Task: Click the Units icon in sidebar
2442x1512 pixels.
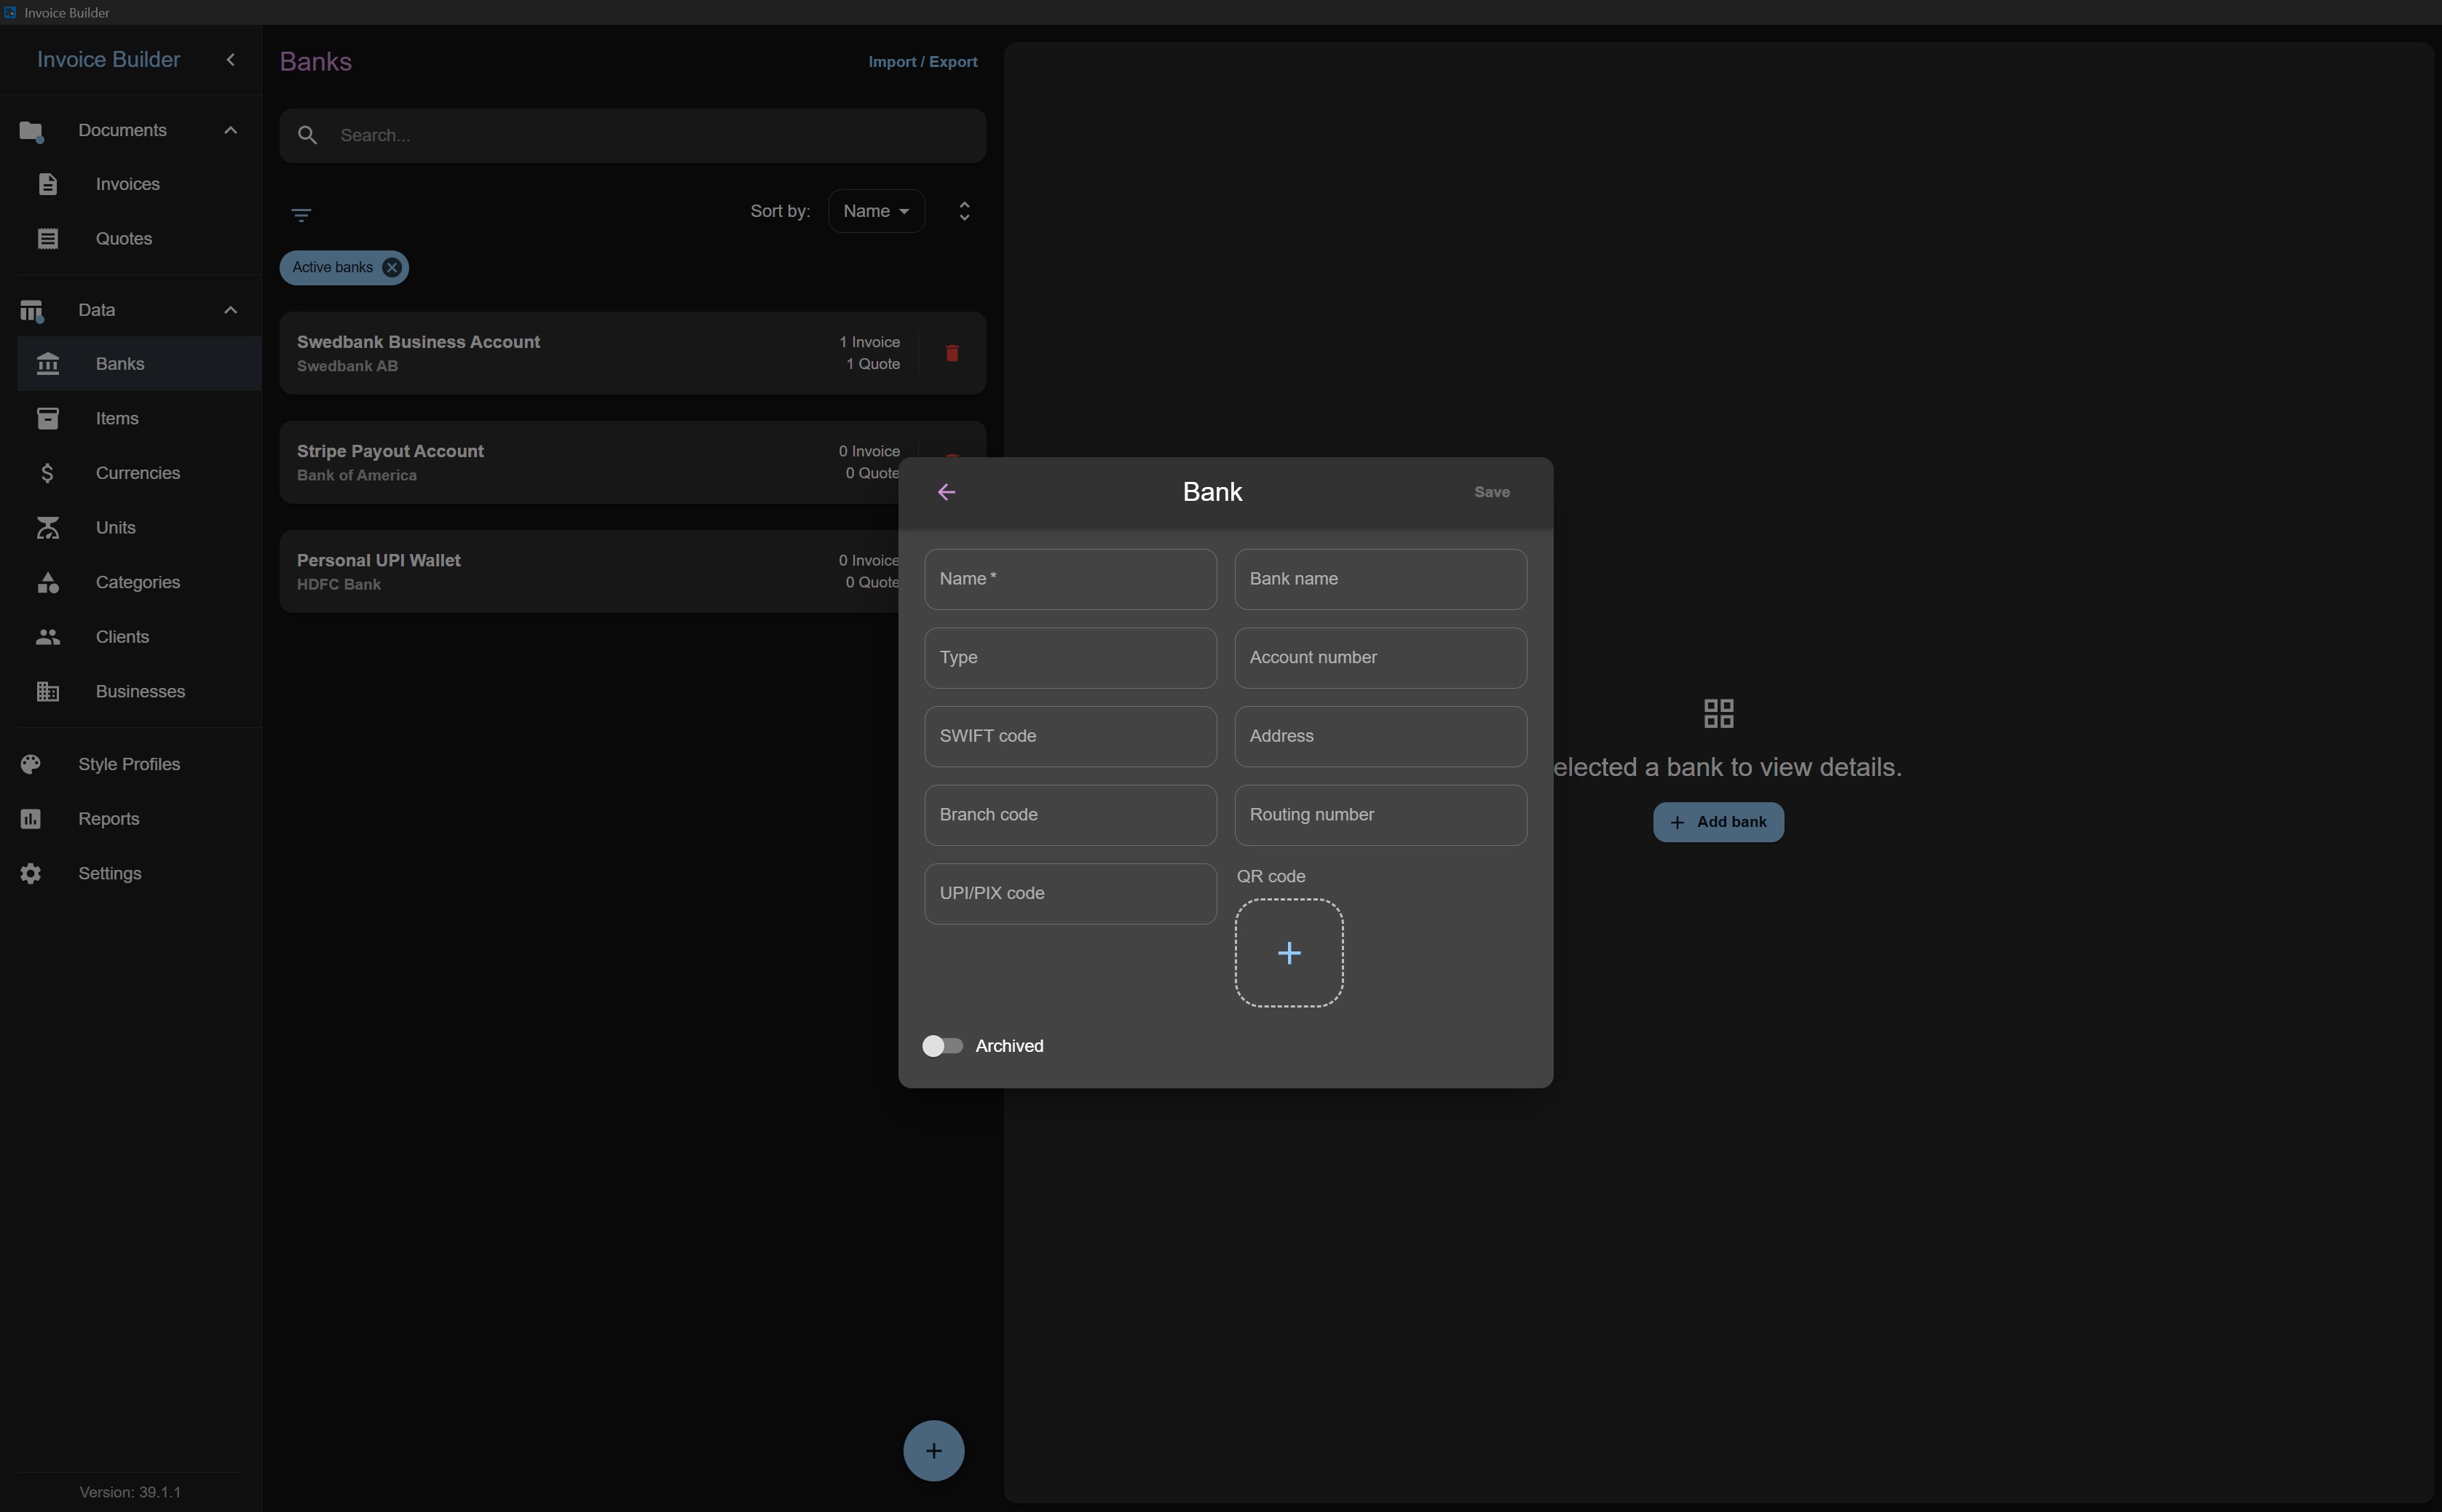Action: coord(48,528)
